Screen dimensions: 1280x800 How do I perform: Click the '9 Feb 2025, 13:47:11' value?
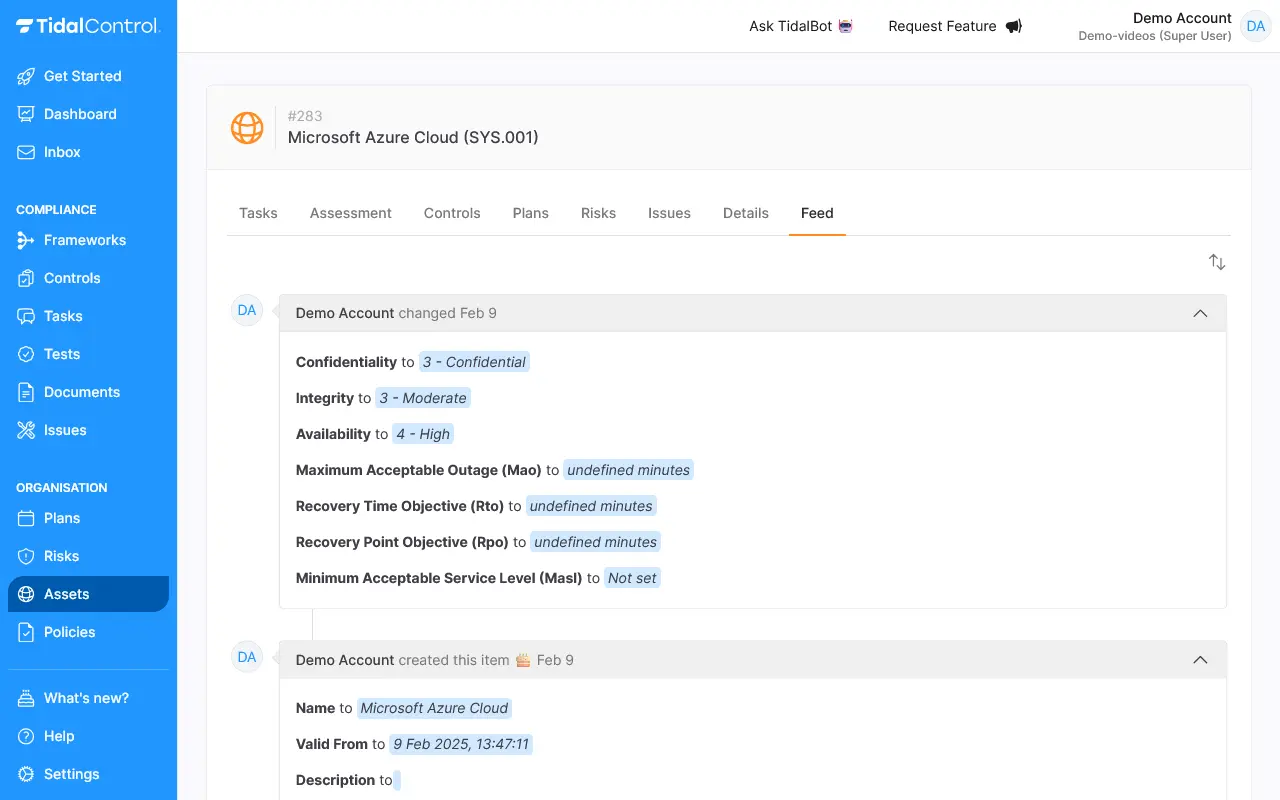(461, 744)
